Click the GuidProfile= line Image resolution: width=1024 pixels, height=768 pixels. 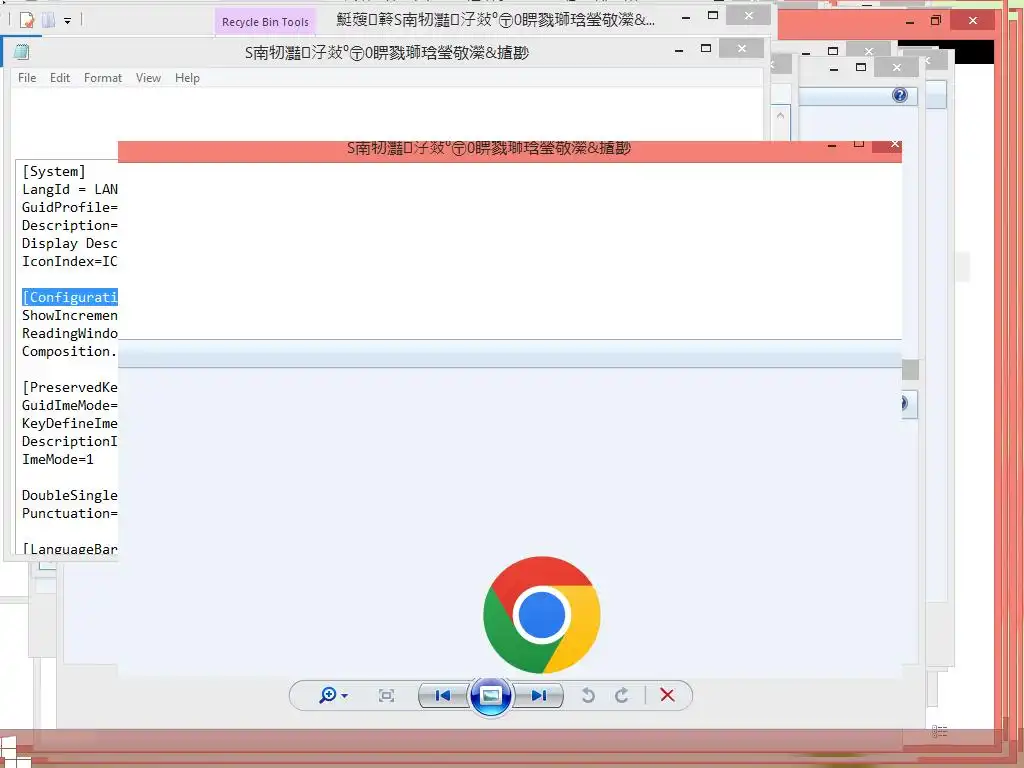click(x=70, y=207)
